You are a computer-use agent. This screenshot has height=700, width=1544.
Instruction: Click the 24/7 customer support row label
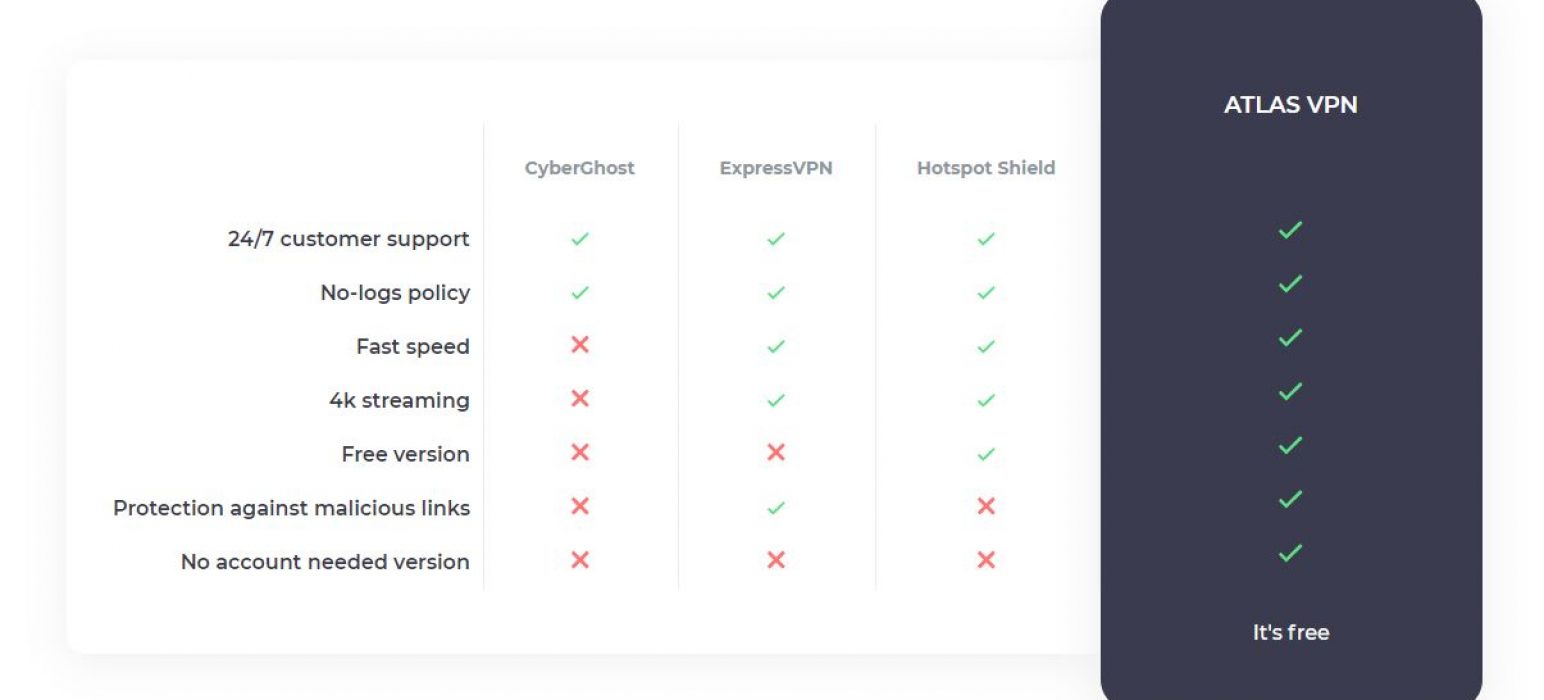pos(349,239)
